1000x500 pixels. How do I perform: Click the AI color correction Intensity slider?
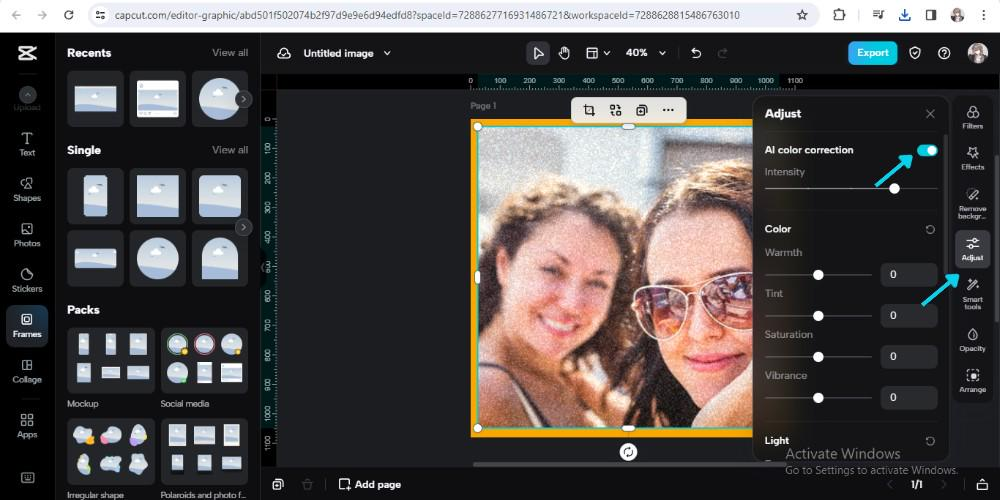[x=851, y=189]
